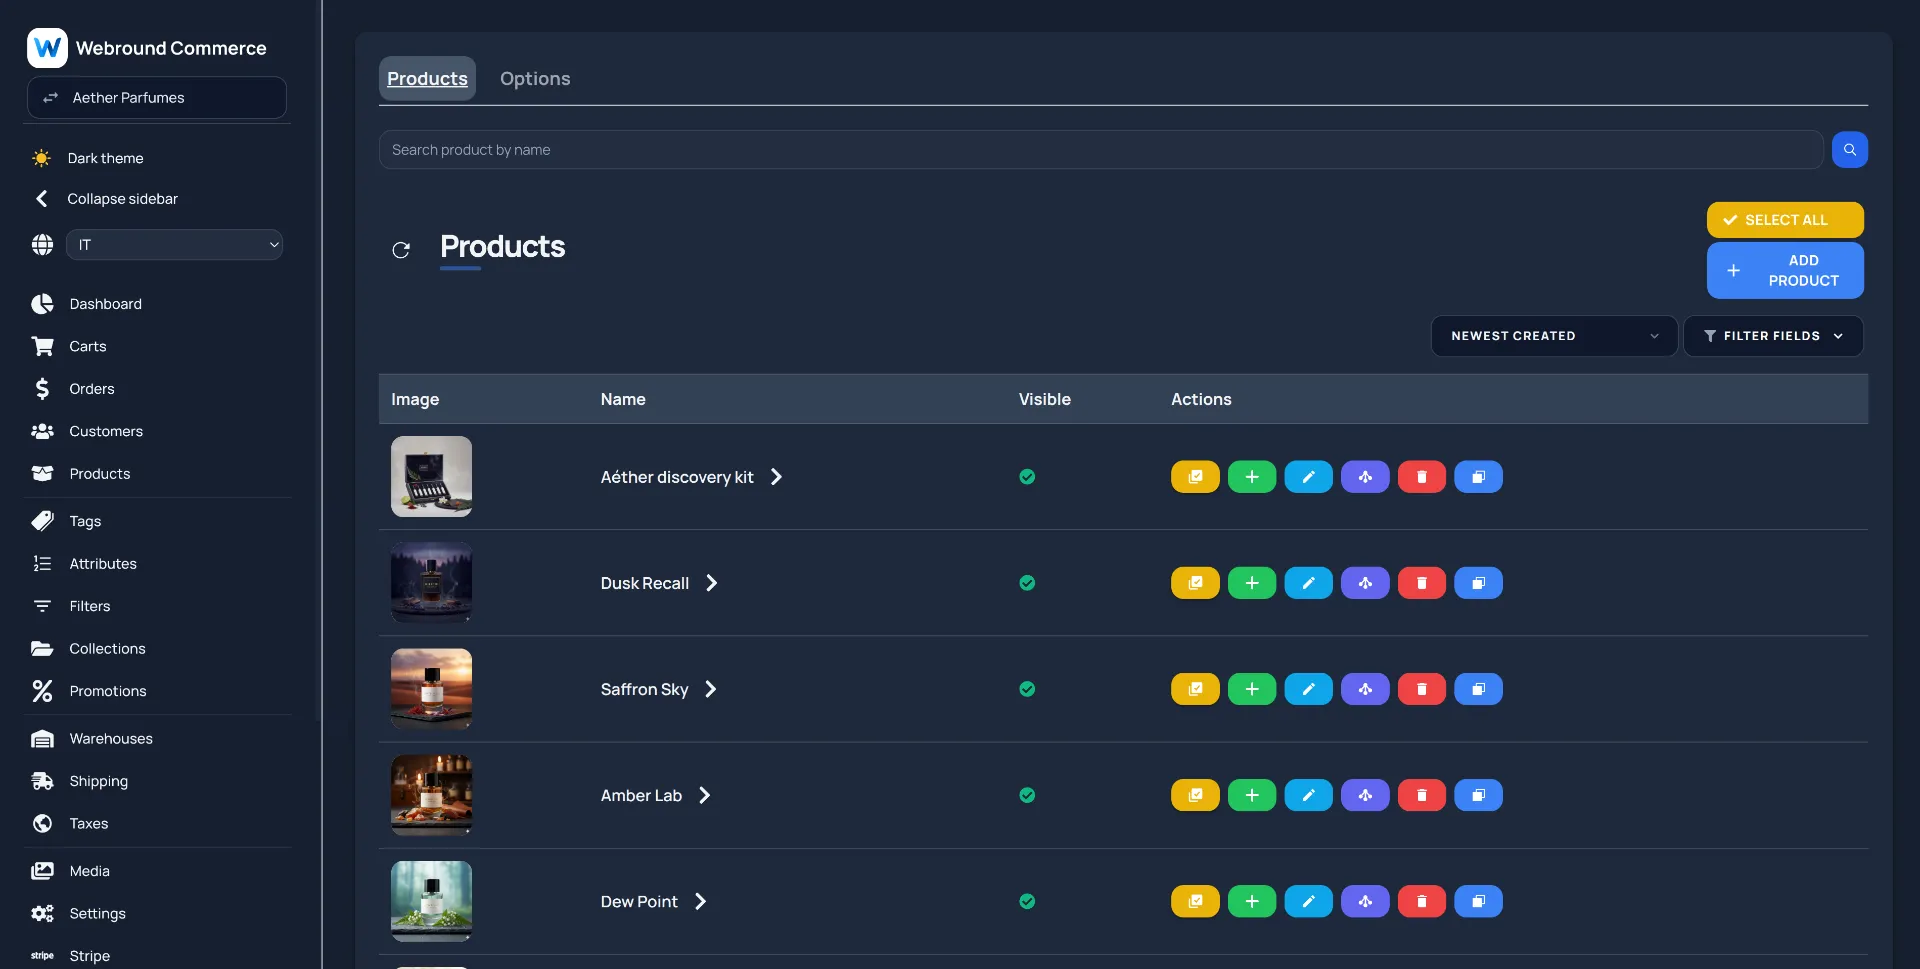Open Collections in the sidebar

coord(107,649)
